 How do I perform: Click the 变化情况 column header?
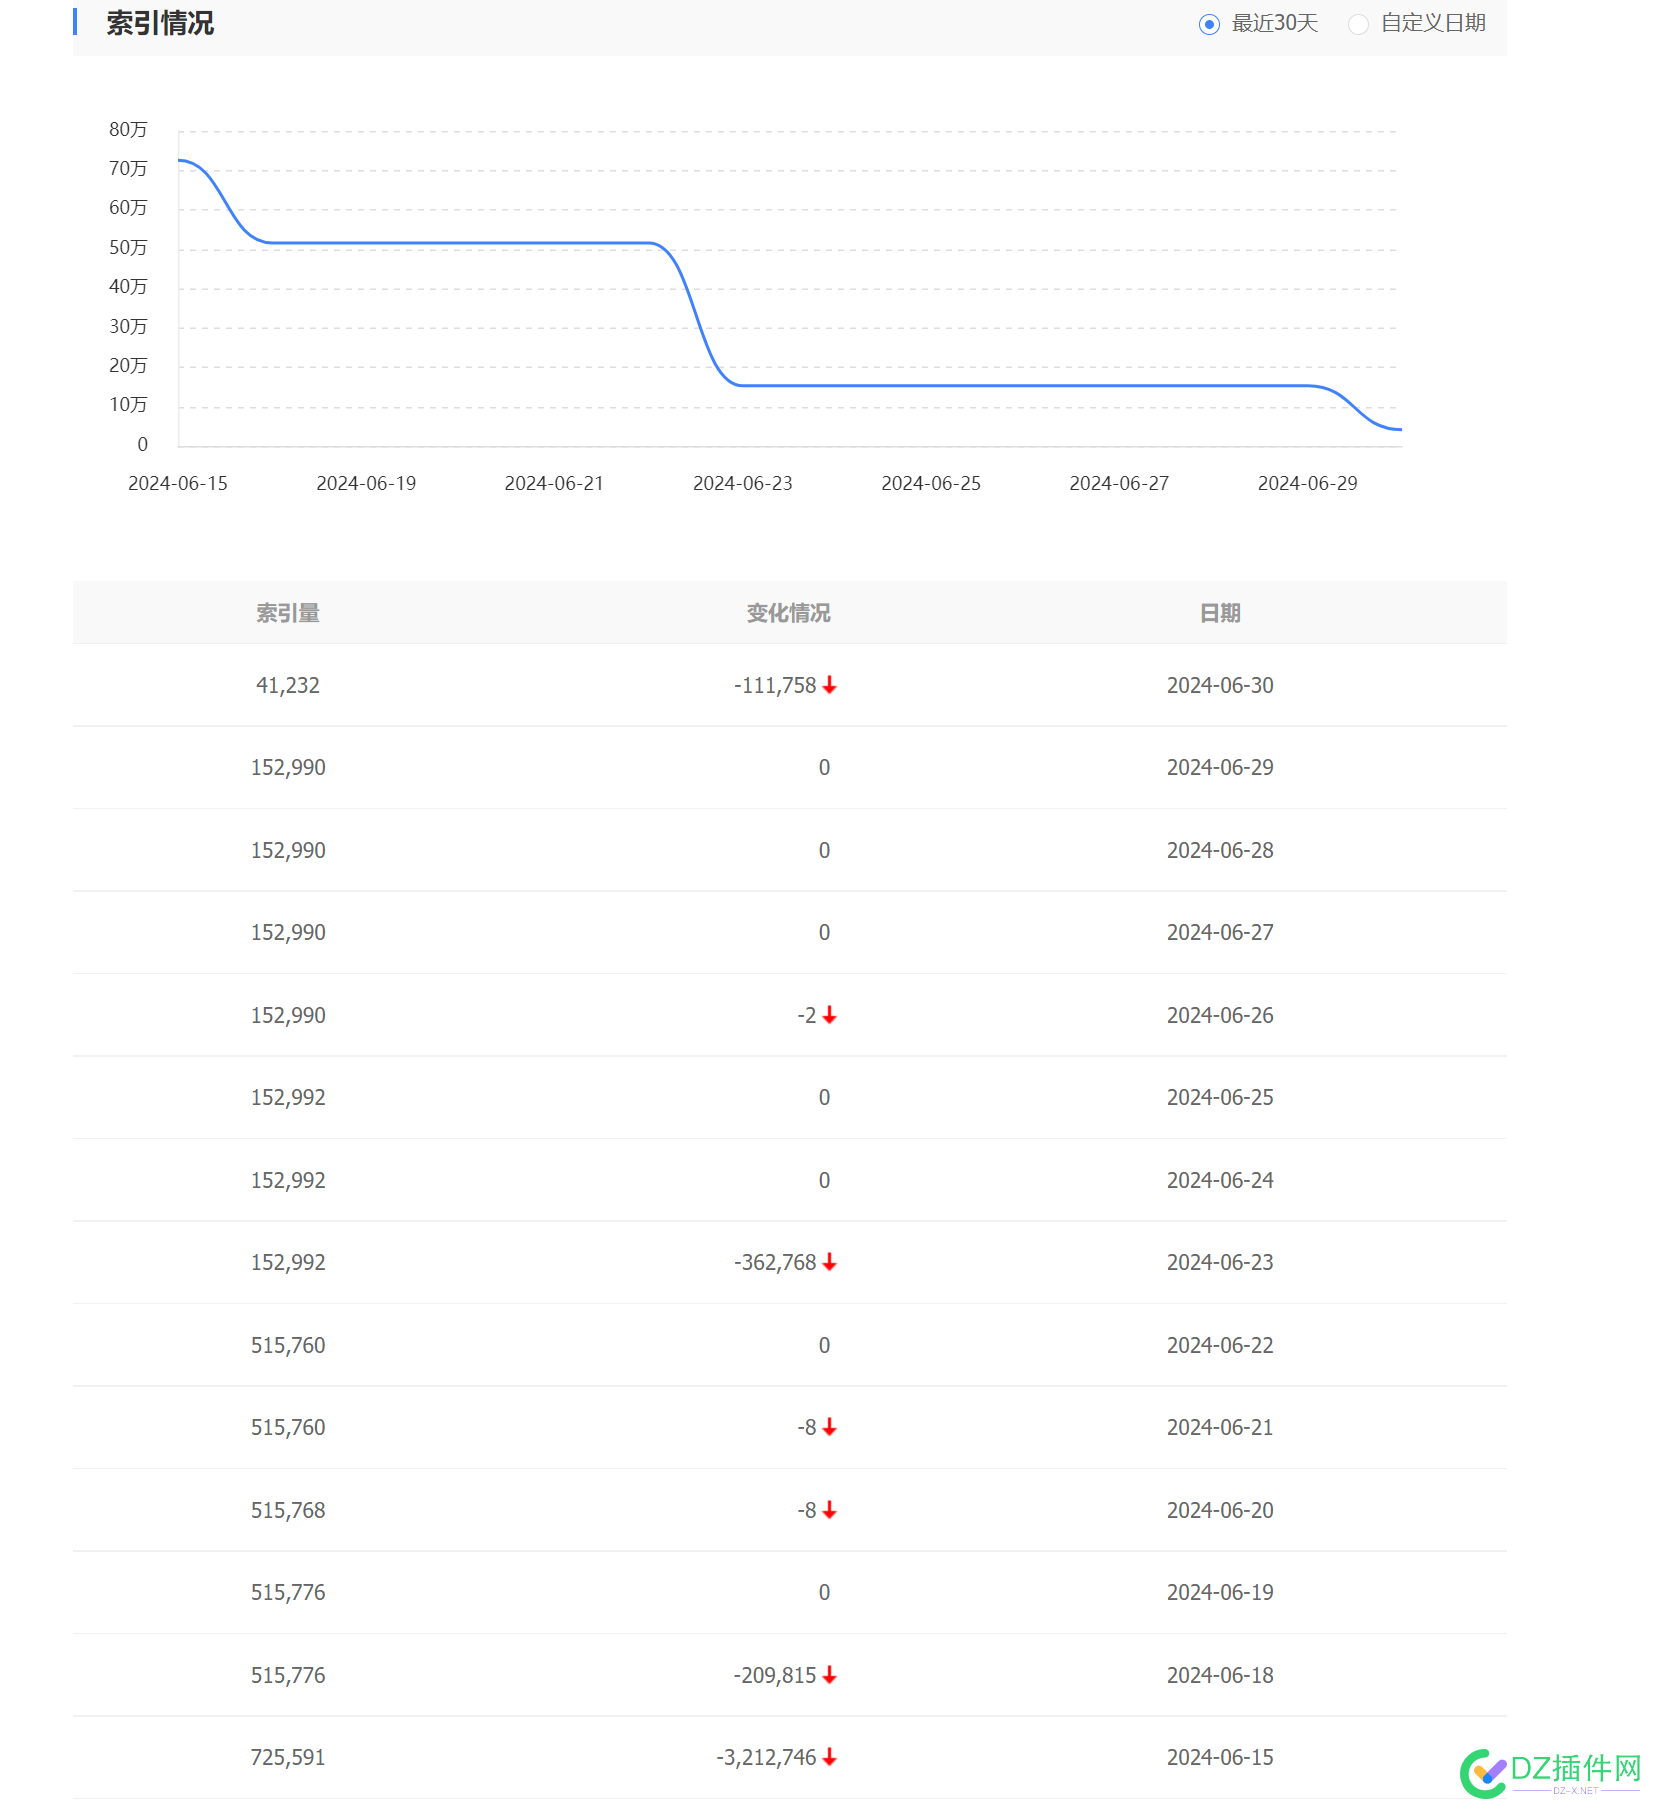tap(788, 613)
